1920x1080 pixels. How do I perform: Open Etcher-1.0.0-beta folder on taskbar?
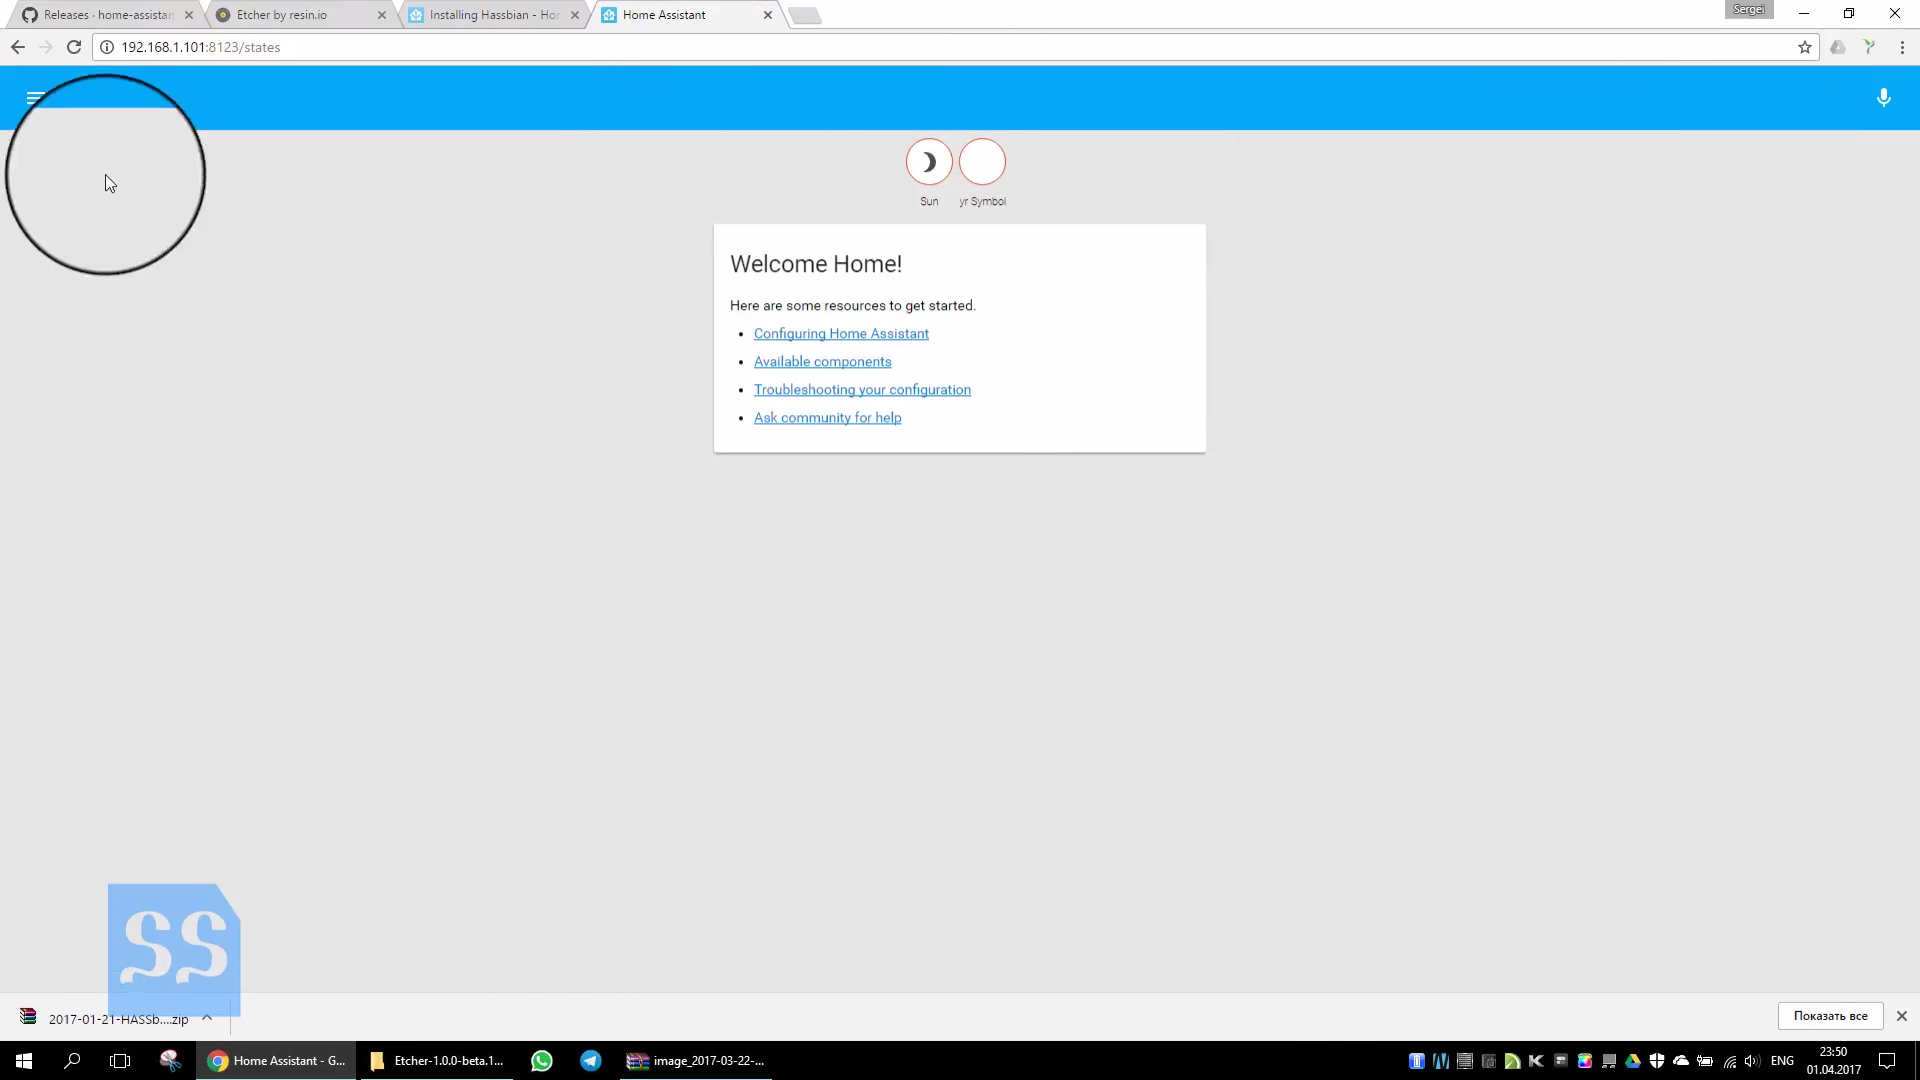(437, 1061)
